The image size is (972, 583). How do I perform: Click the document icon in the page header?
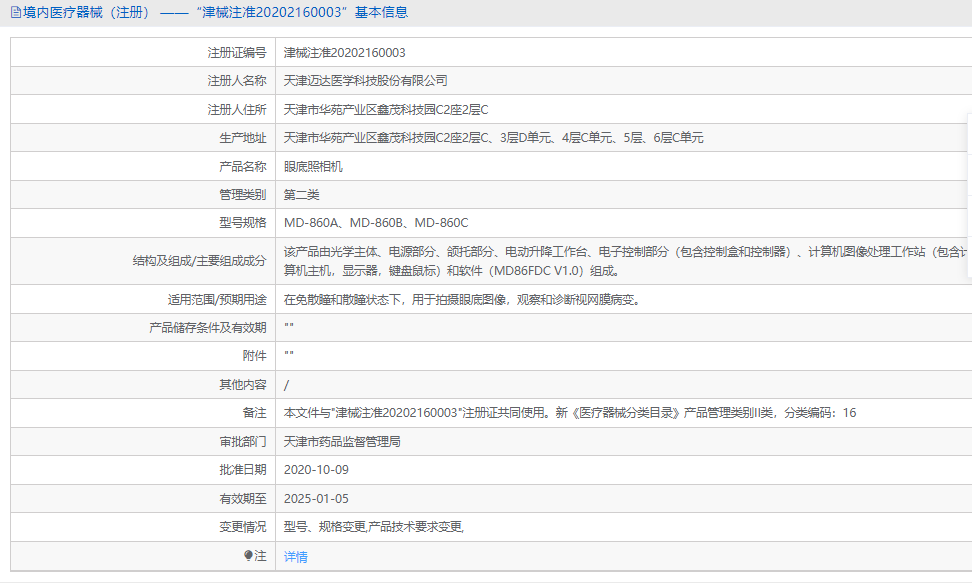pos(15,13)
